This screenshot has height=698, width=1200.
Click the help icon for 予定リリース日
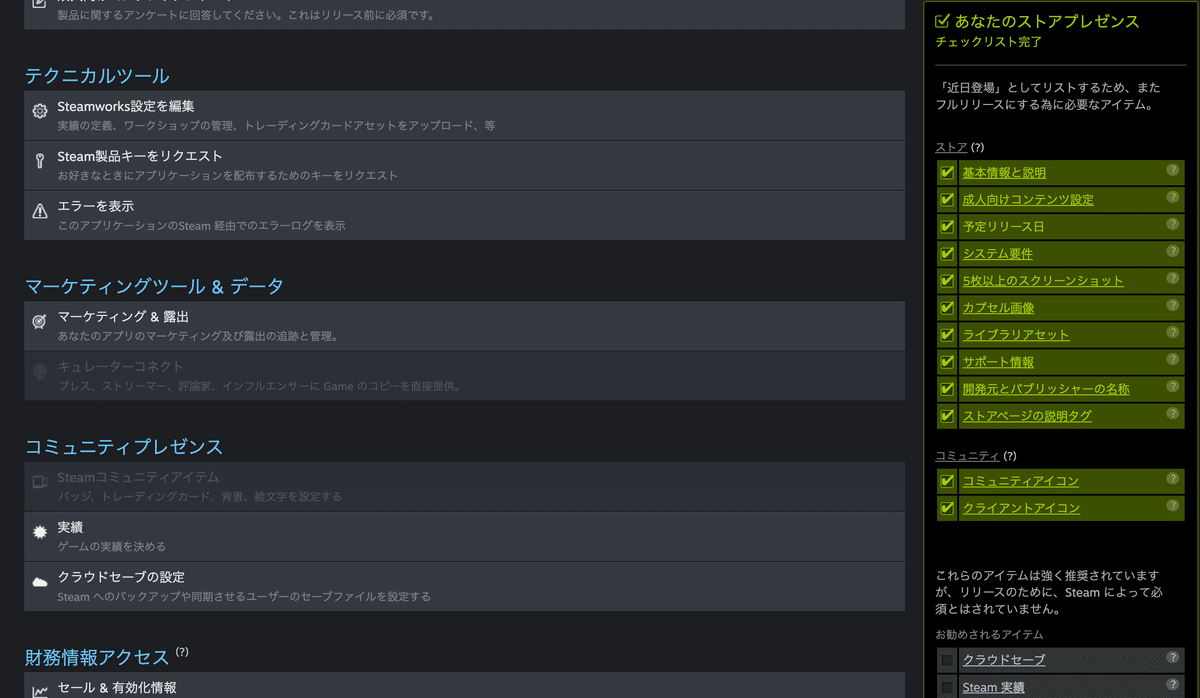tap(1172, 224)
